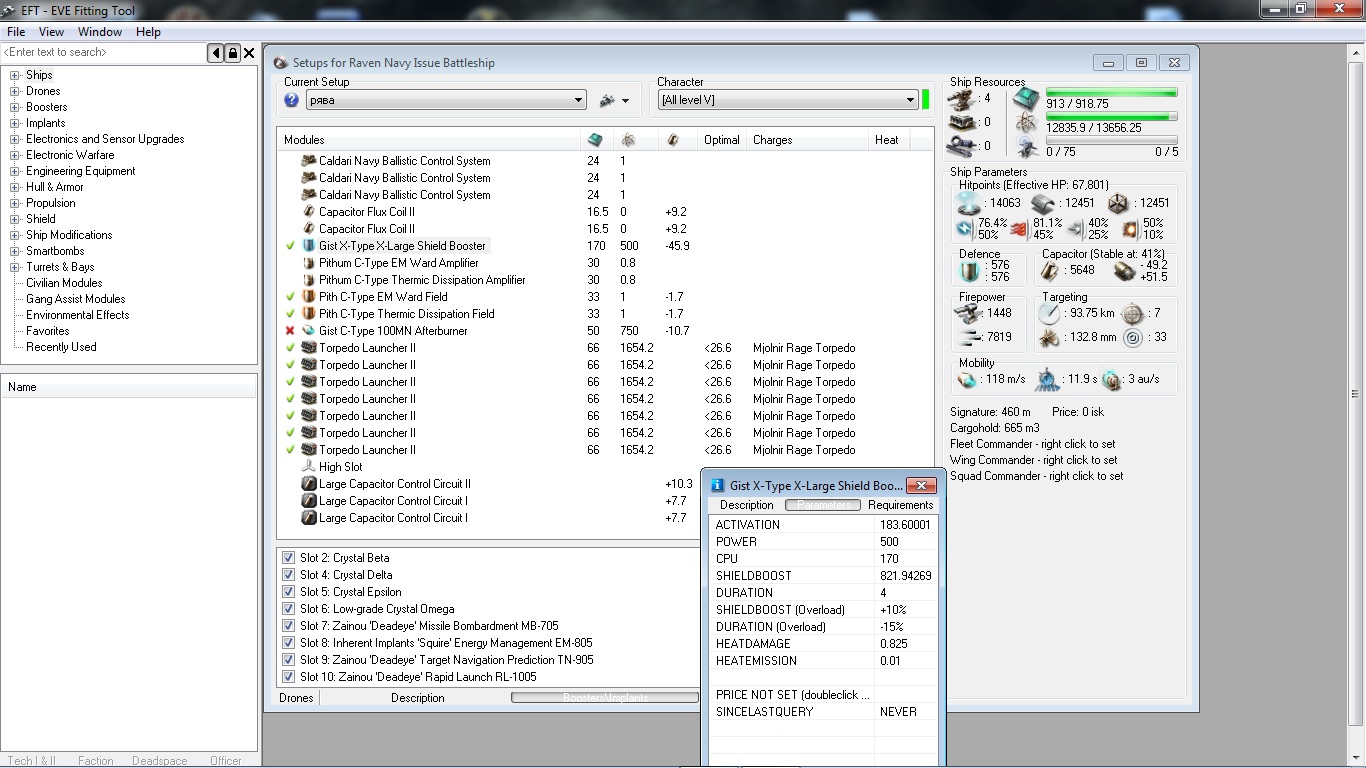The height and width of the screenshot is (768, 1366).
Task: Click the Gist X-Type X-Large Shield Booster icon
Action: pyautogui.click(x=309, y=246)
